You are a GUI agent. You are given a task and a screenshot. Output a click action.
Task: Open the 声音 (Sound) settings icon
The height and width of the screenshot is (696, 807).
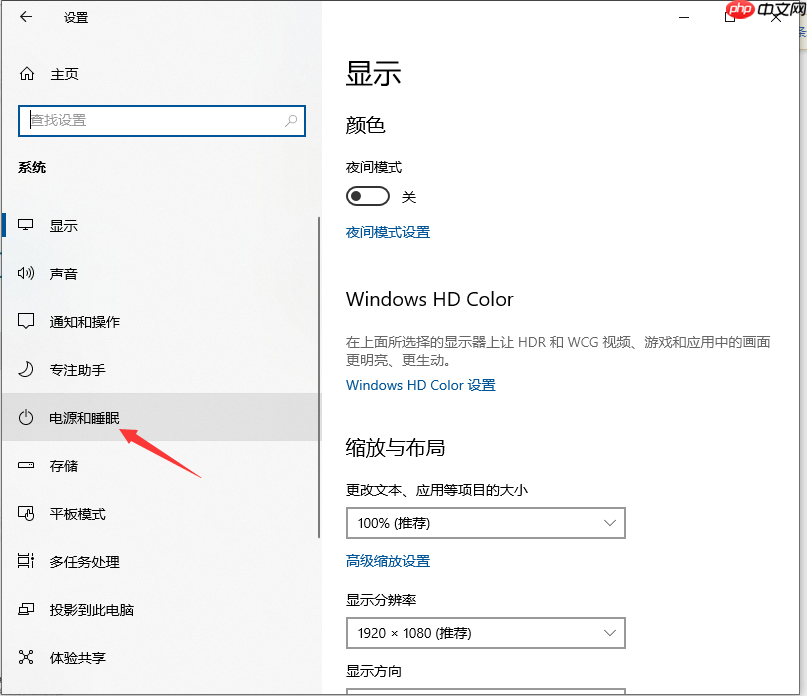26,273
